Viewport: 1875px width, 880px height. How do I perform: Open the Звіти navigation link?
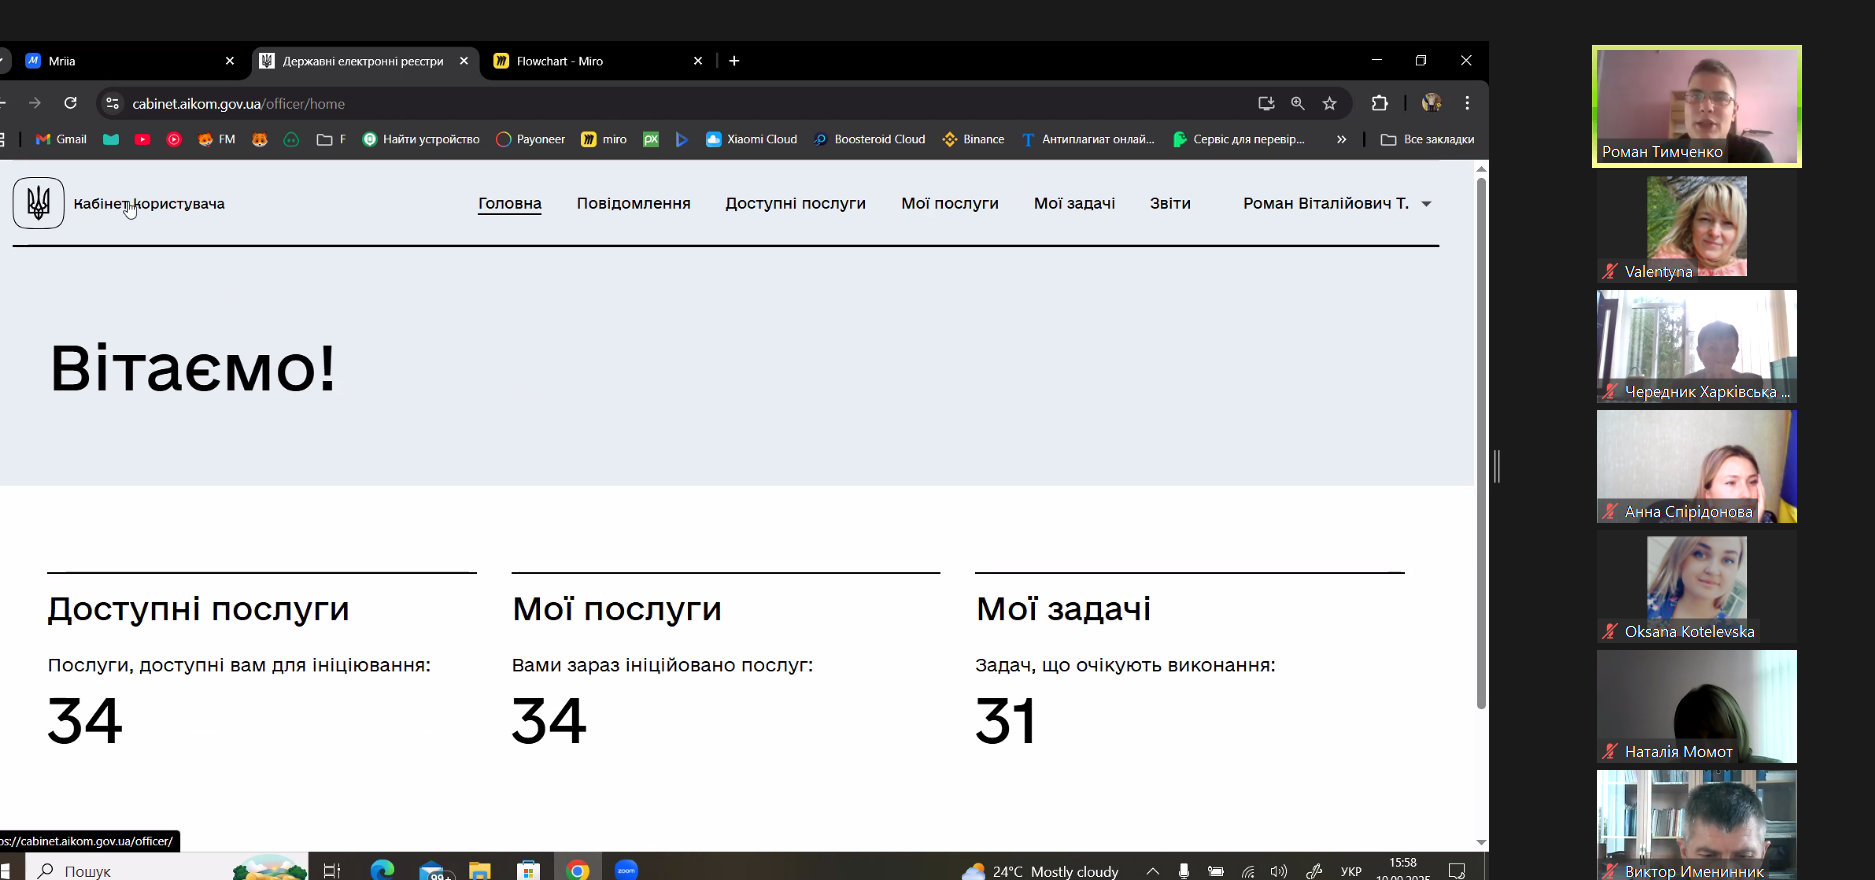tap(1170, 203)
